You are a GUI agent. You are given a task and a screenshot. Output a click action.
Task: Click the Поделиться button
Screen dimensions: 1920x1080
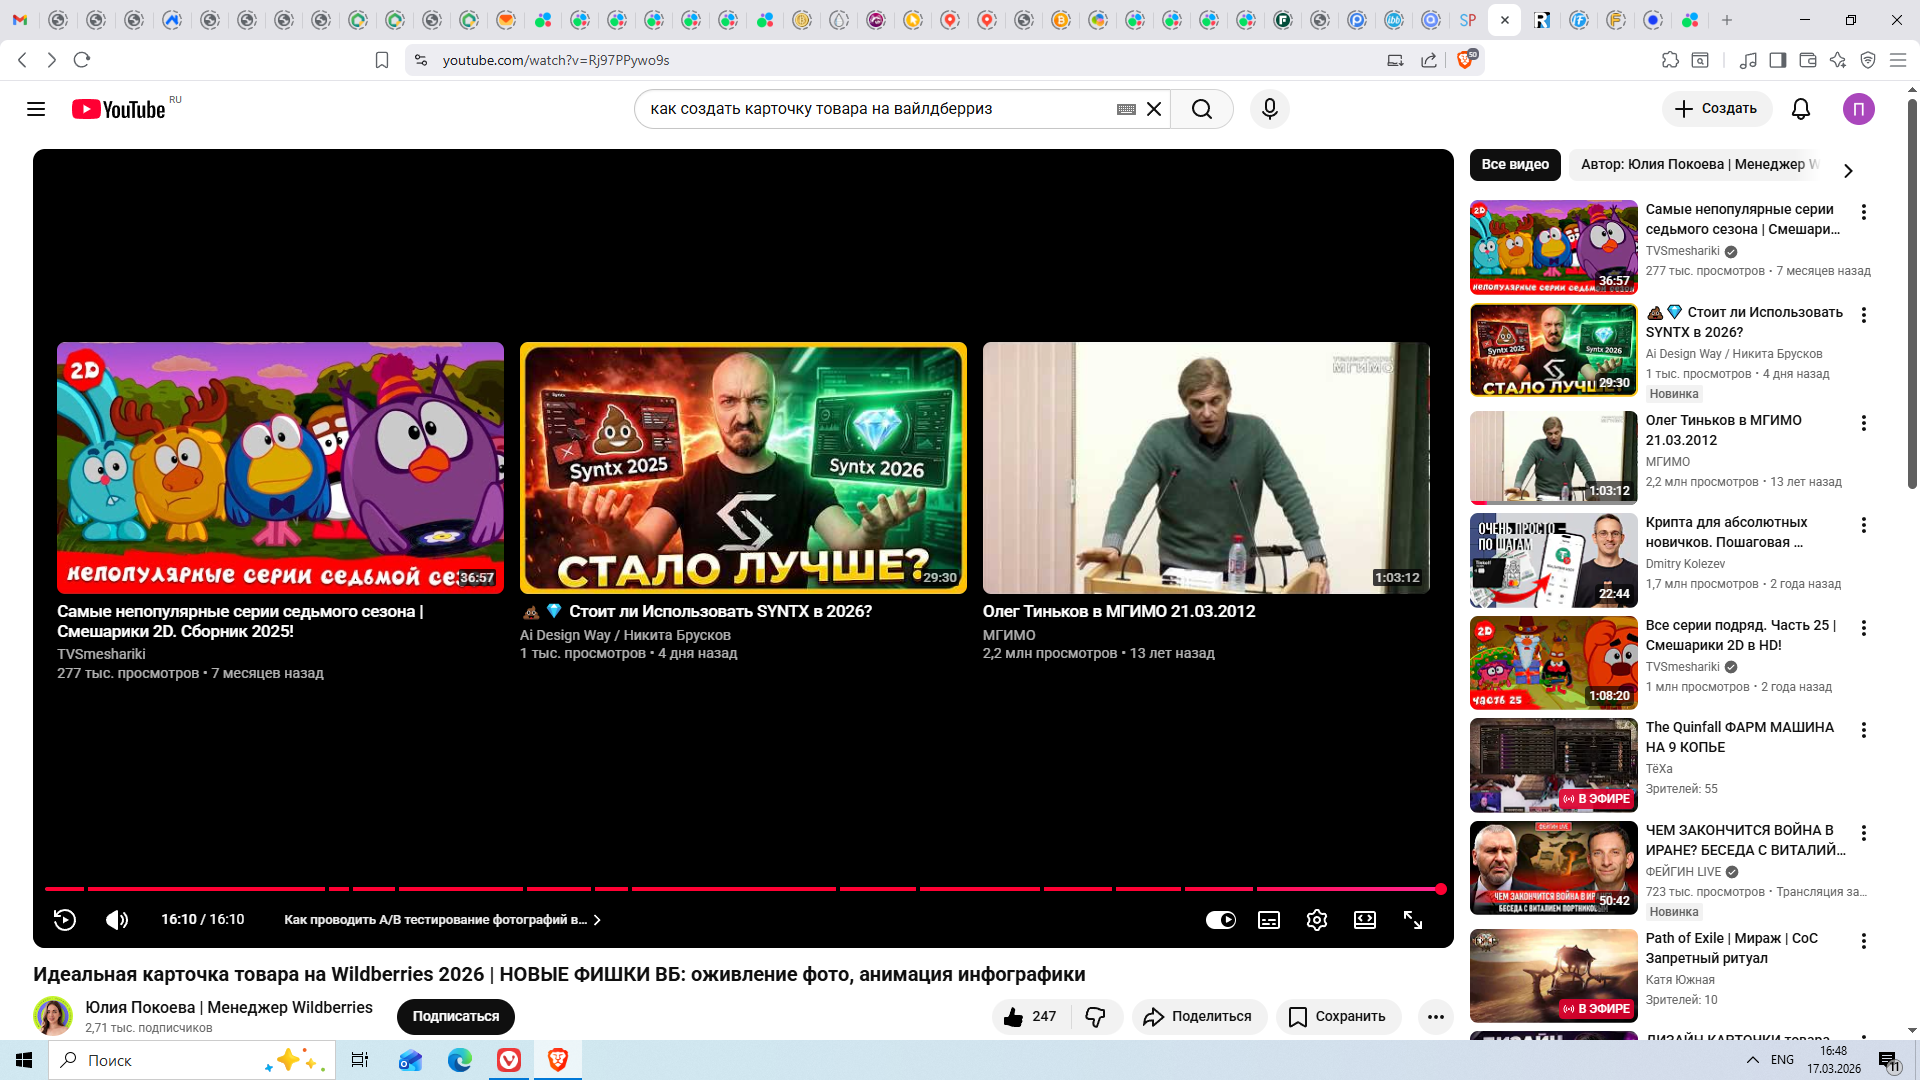click(x=1198, y=1017)
